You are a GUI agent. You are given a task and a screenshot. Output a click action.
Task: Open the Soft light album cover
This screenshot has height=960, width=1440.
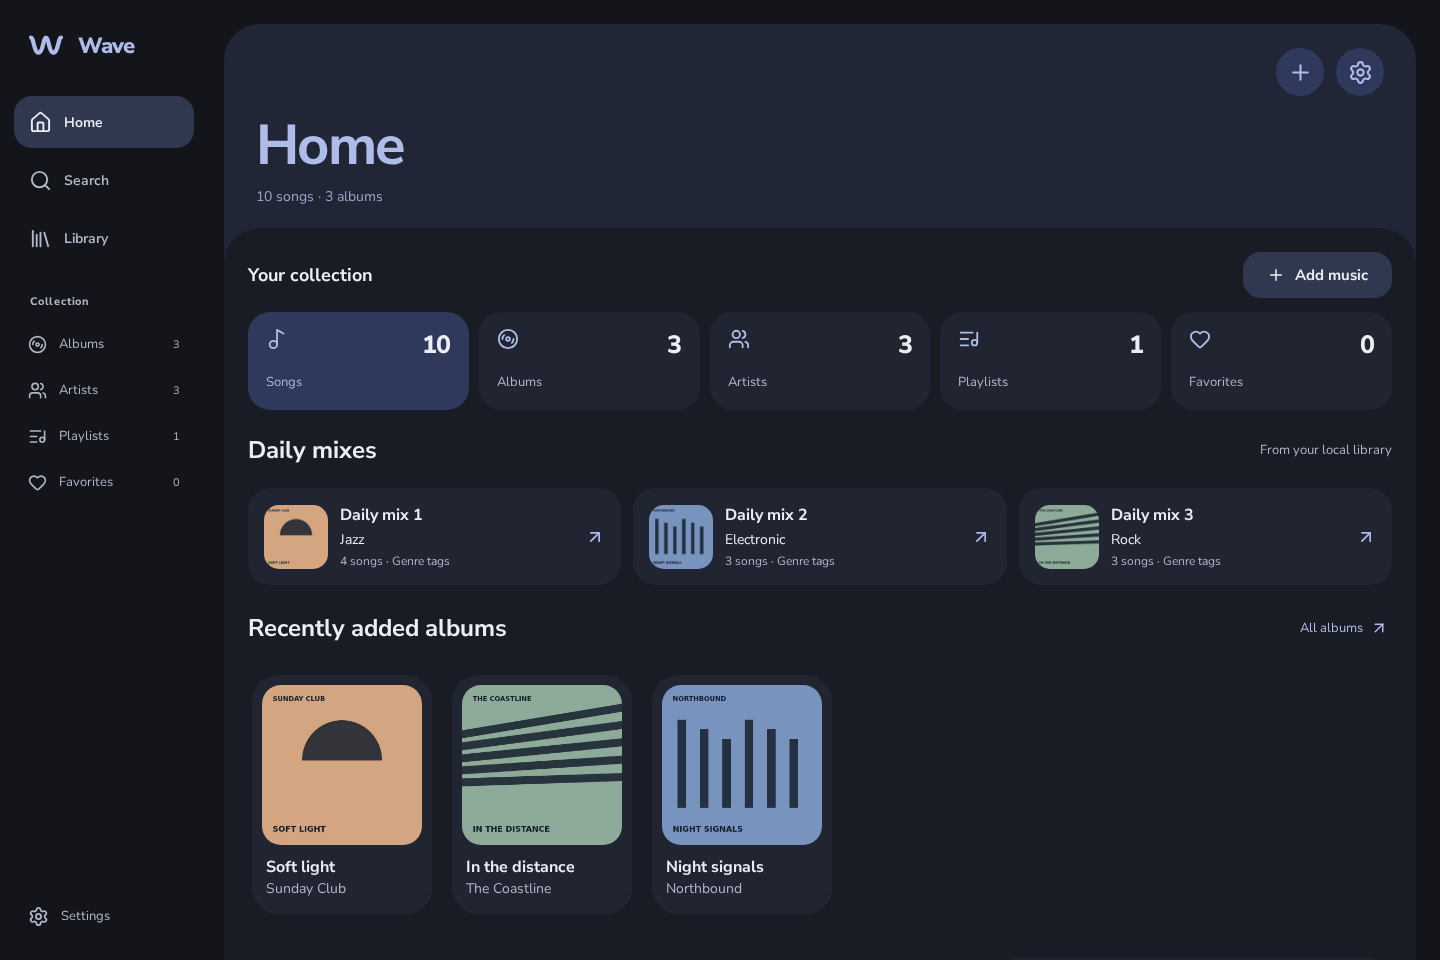[x=342, y=765]
